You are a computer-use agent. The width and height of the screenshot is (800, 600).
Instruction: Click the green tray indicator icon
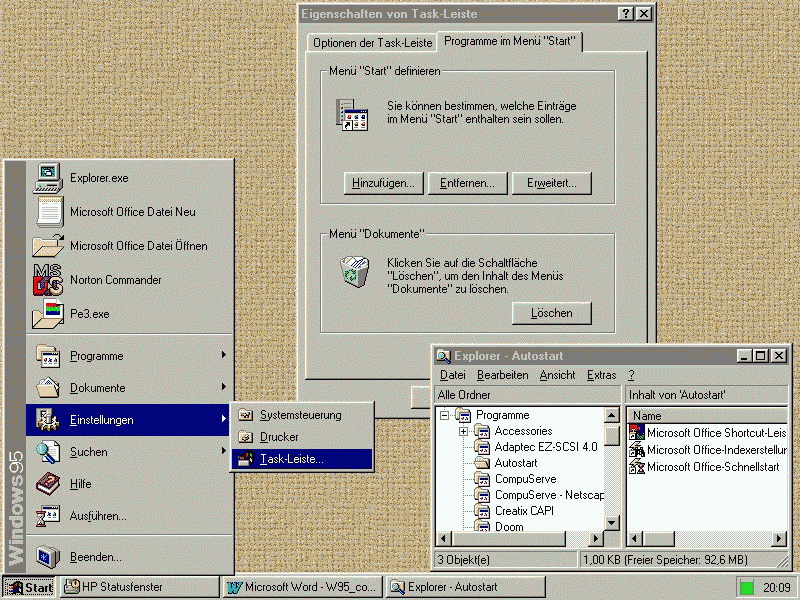point(746,588)
